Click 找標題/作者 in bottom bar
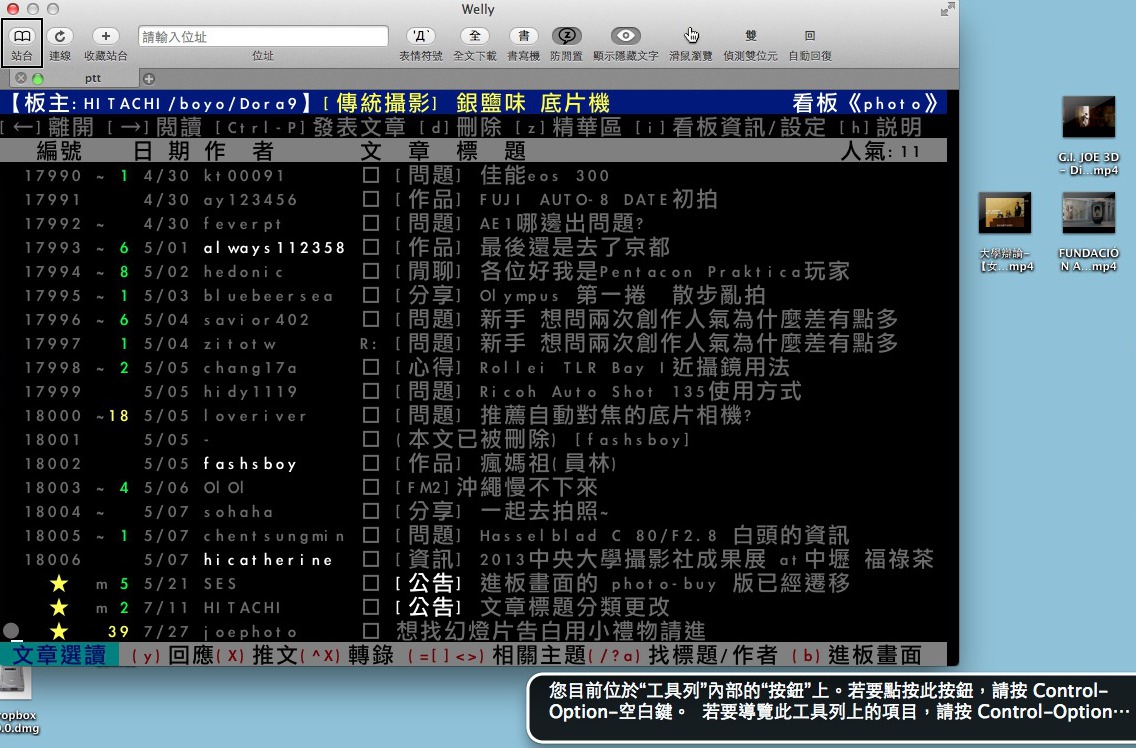Viewport: 1136px width, 748px height. tap(713, 654)
